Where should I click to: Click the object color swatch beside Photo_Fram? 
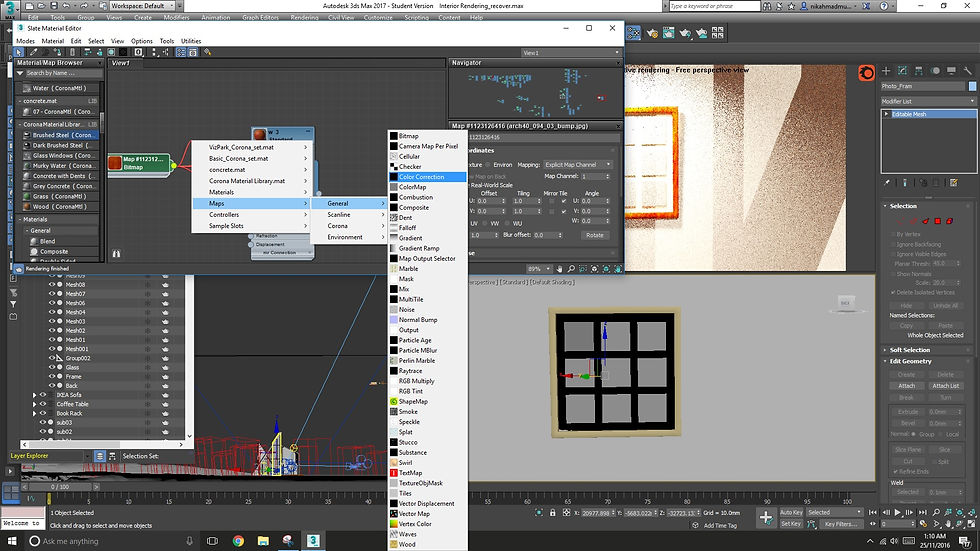coord(972,86)
